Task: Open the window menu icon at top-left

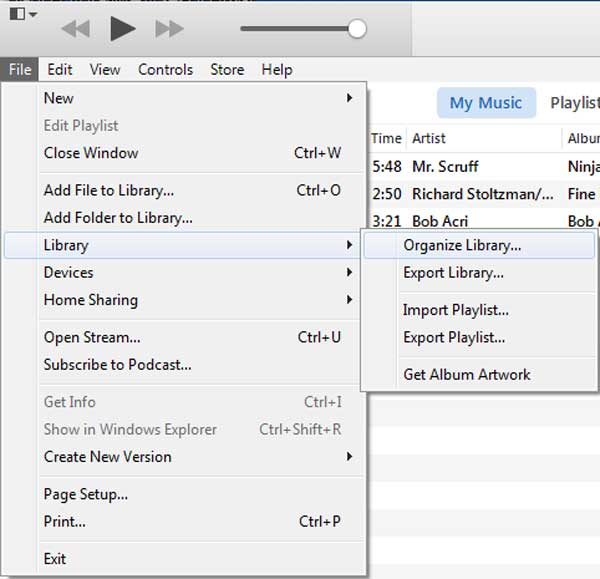Action: [22, 14]
